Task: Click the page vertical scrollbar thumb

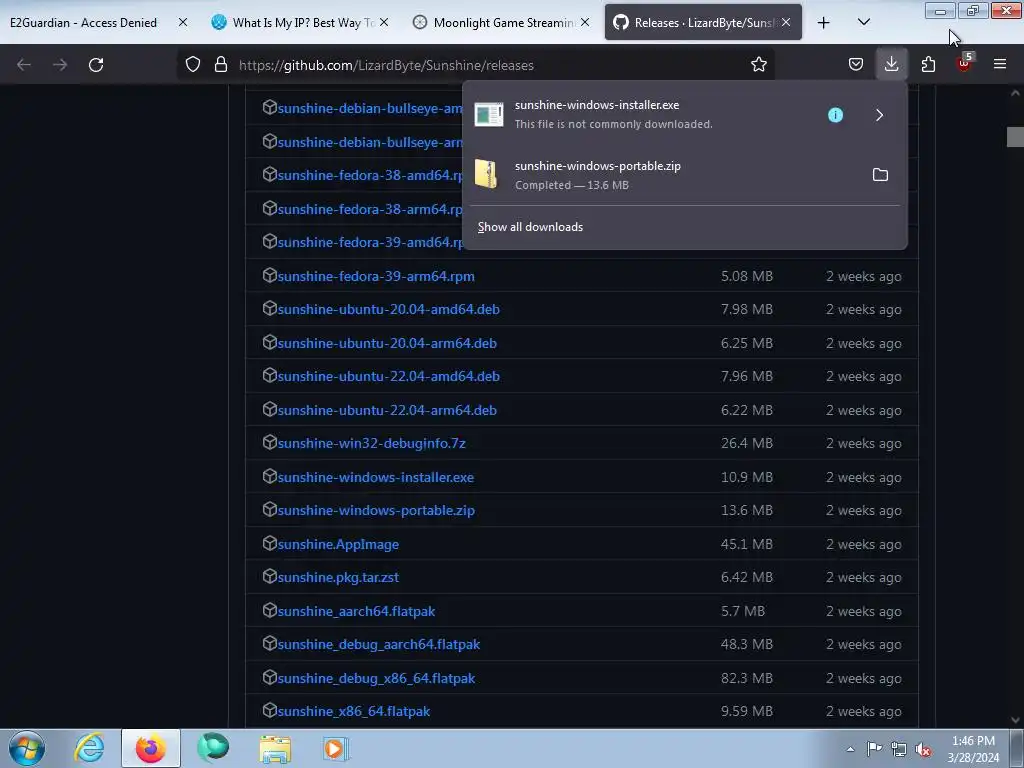Action: [x=1016, y=137]
